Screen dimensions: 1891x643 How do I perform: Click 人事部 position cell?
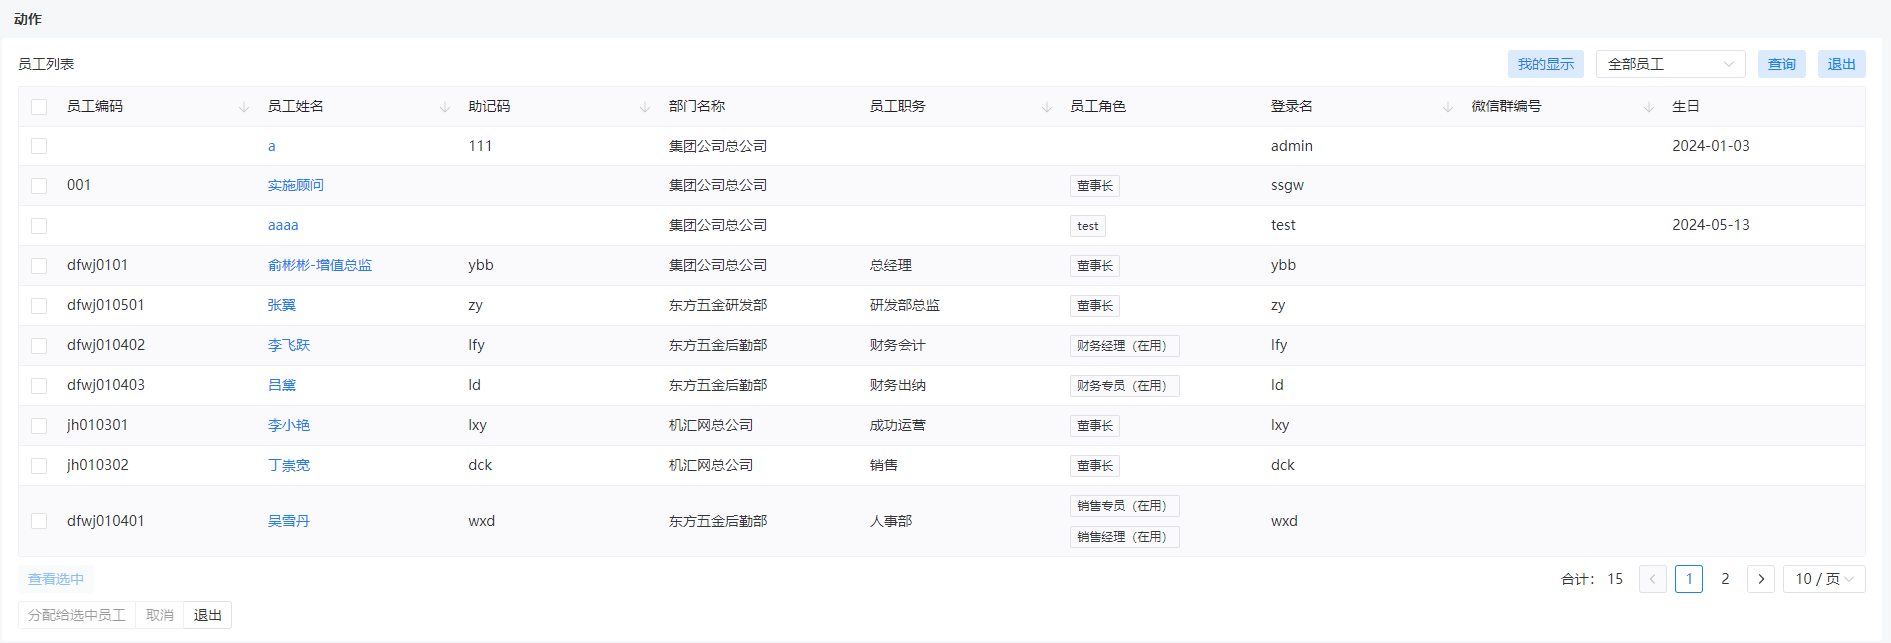[x=891, y=521]
